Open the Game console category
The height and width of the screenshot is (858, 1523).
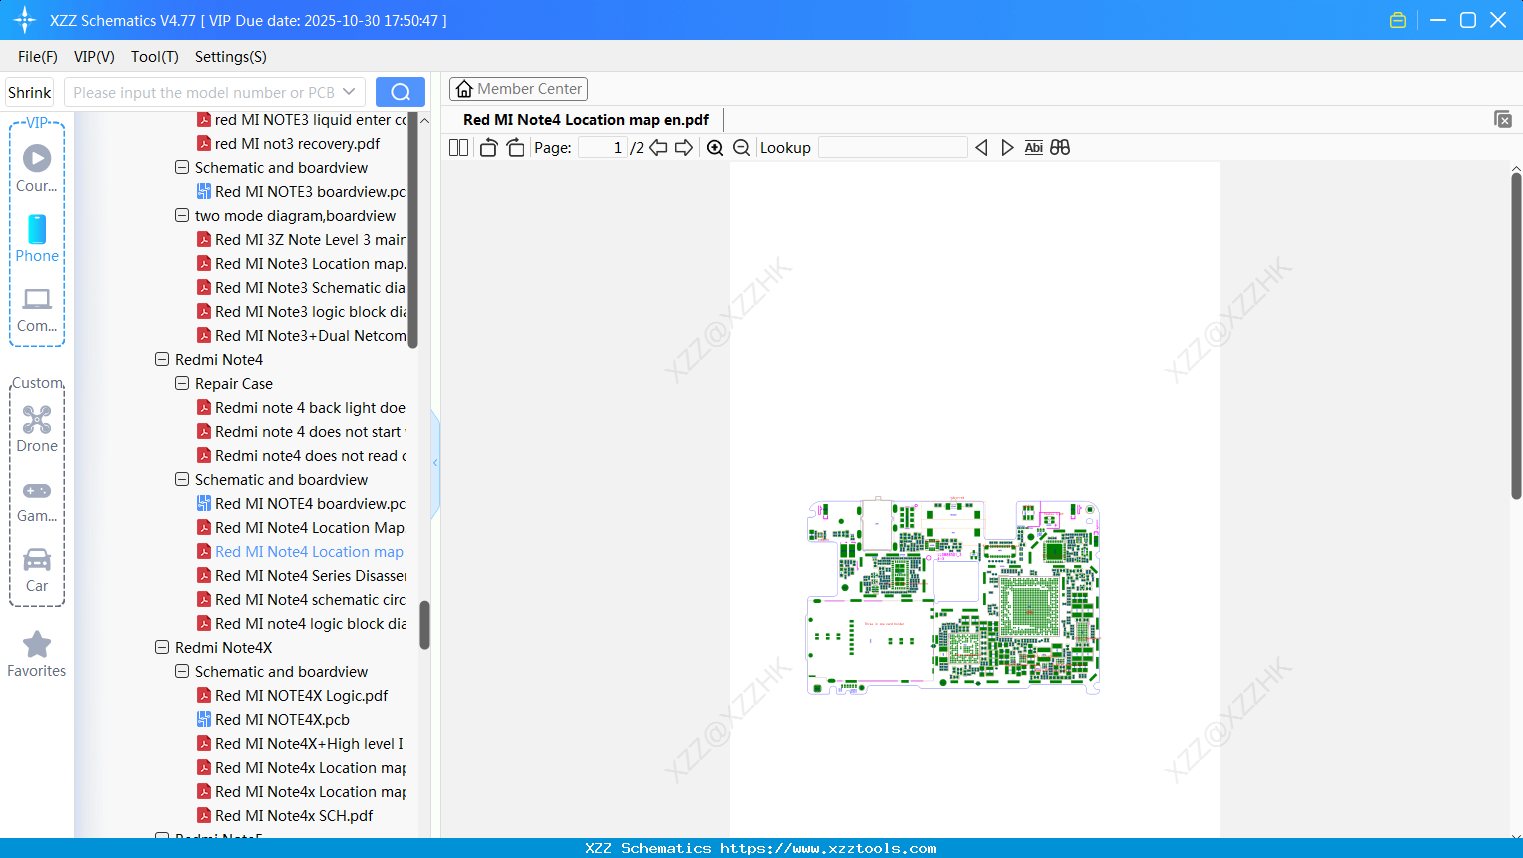(37, 500)
